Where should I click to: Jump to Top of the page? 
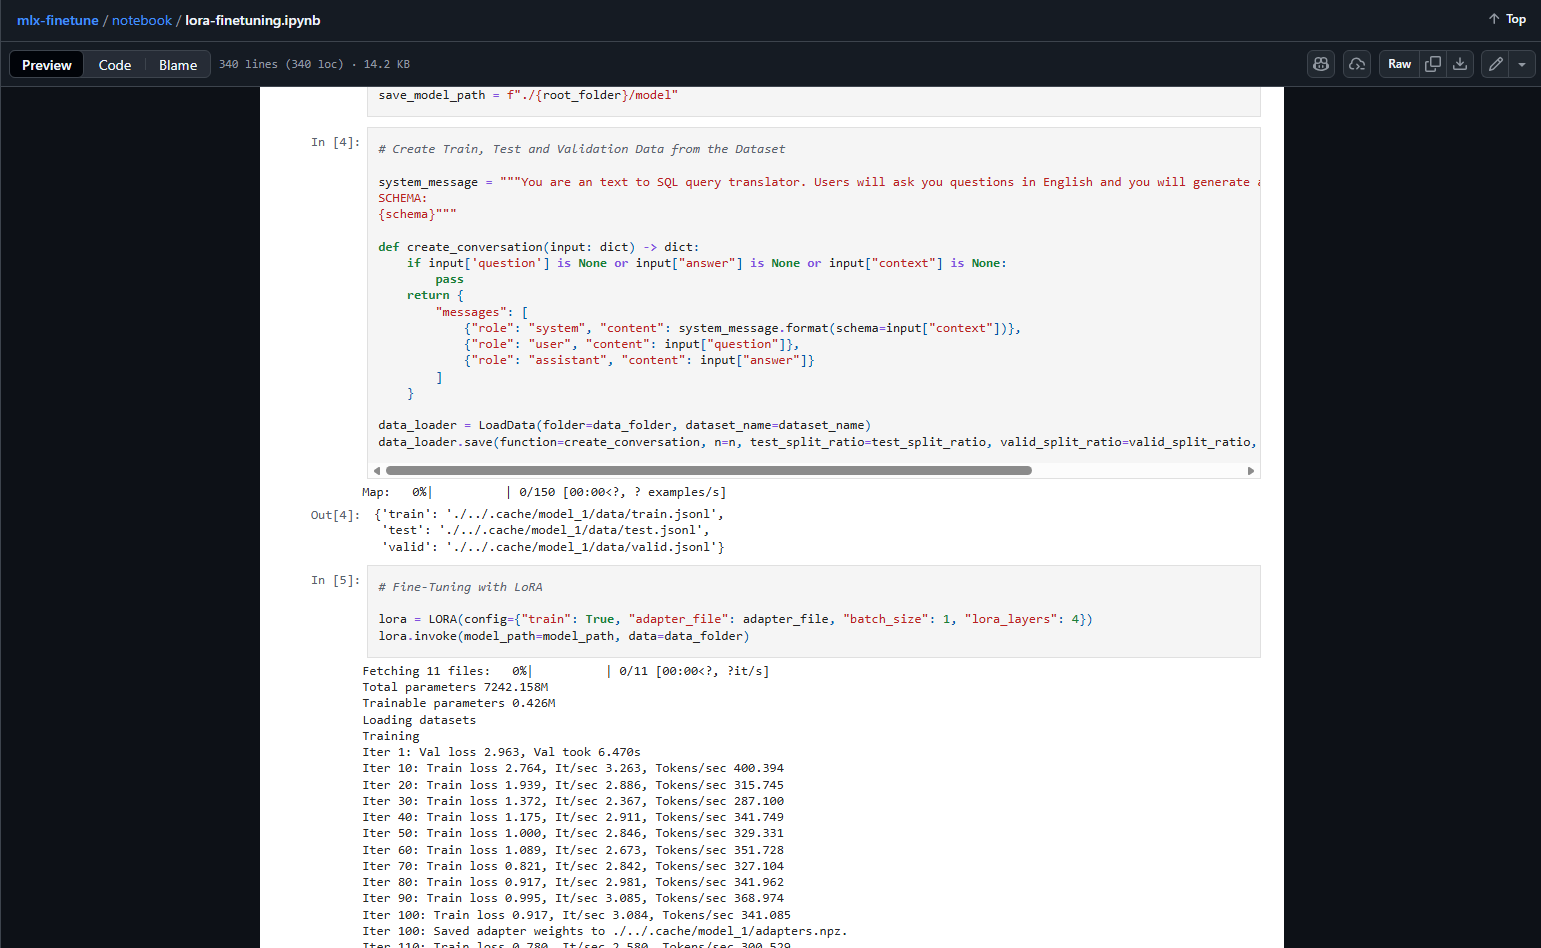click(x=1507, y=19)
